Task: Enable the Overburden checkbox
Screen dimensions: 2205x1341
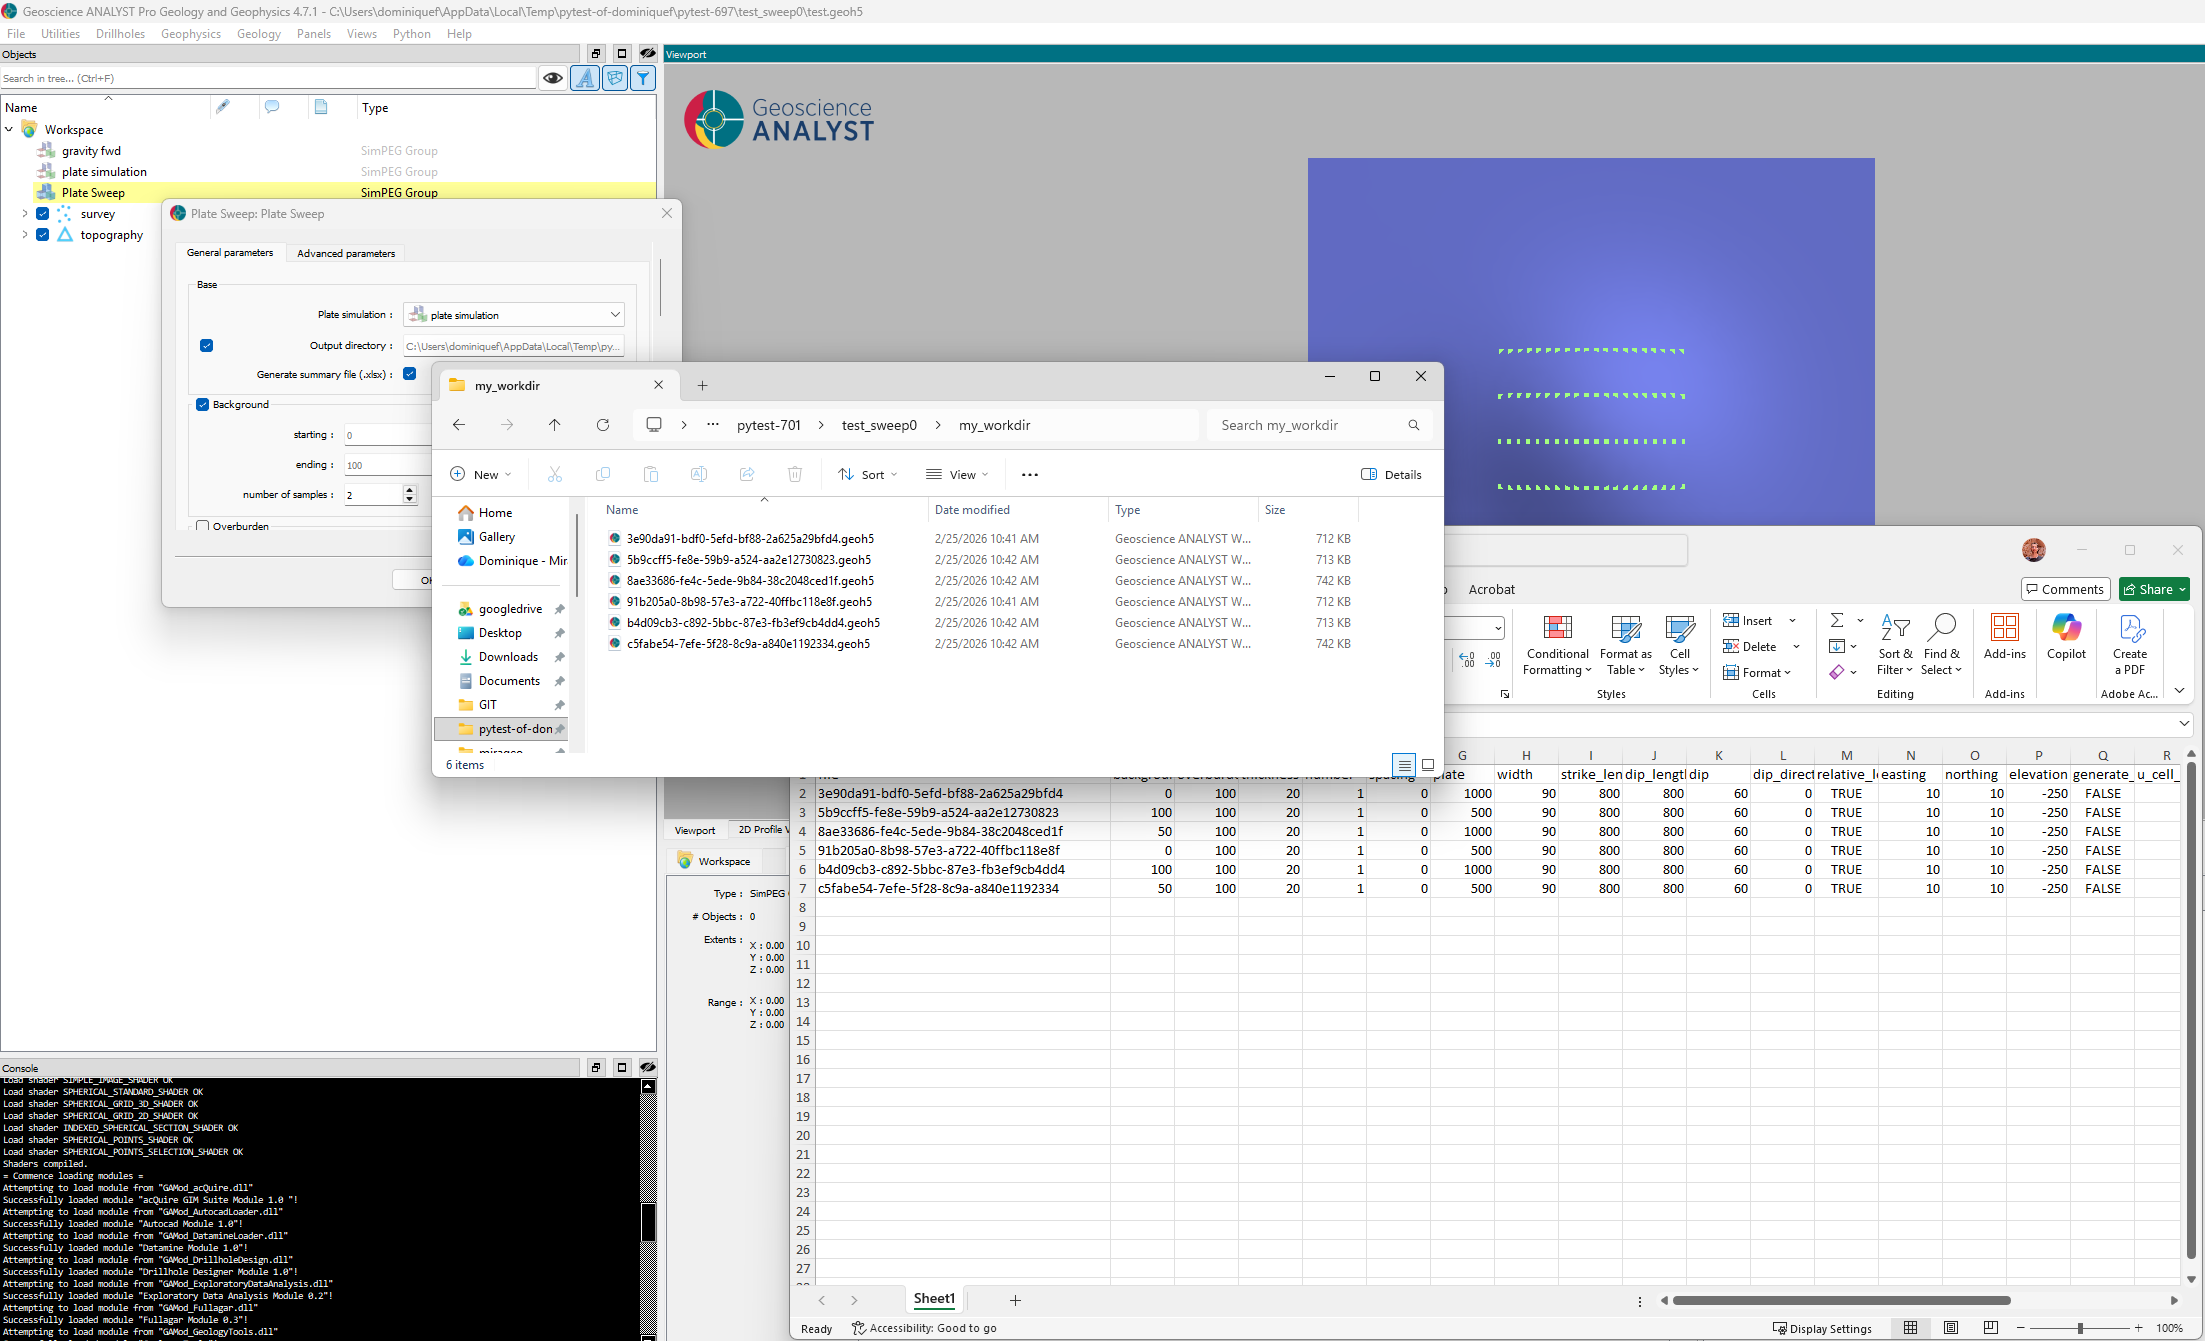Action: click(x=203, y=526)
